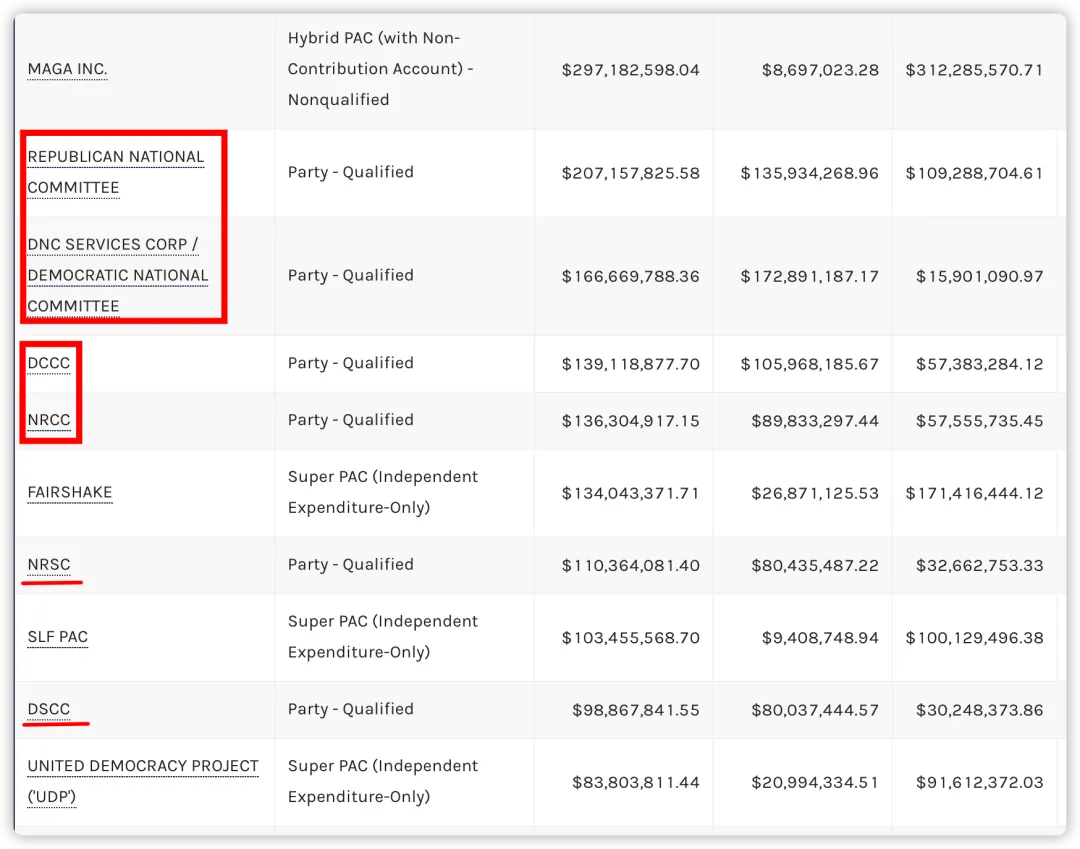Viewport: 1080px width, 849px height.
Task: Click the UNITED DEMOCRACY PROJECT ('UDP') link
Action: click(x=143, y=766)
